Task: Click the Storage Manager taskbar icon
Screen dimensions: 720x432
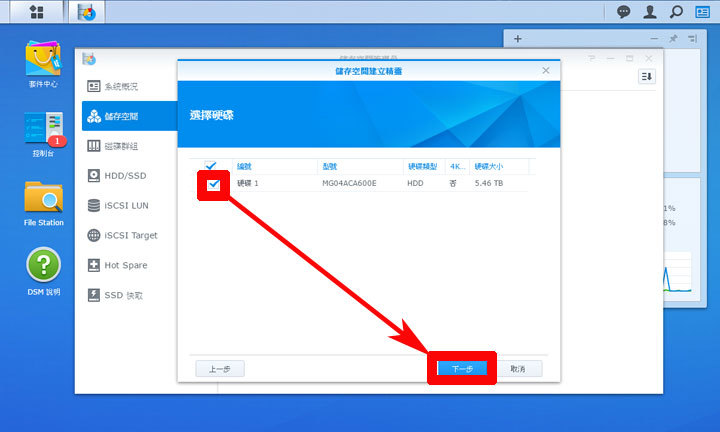Action: coord(87,12)
